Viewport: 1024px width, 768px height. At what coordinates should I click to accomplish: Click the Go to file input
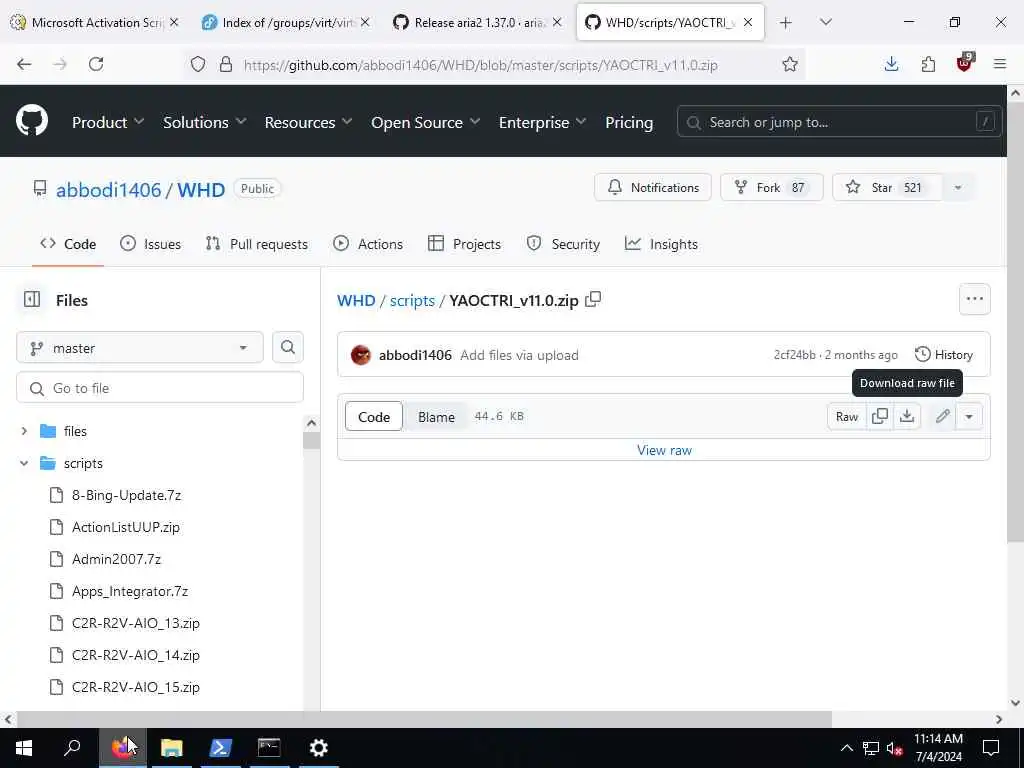pyautogui.click(x=160, y=388)
